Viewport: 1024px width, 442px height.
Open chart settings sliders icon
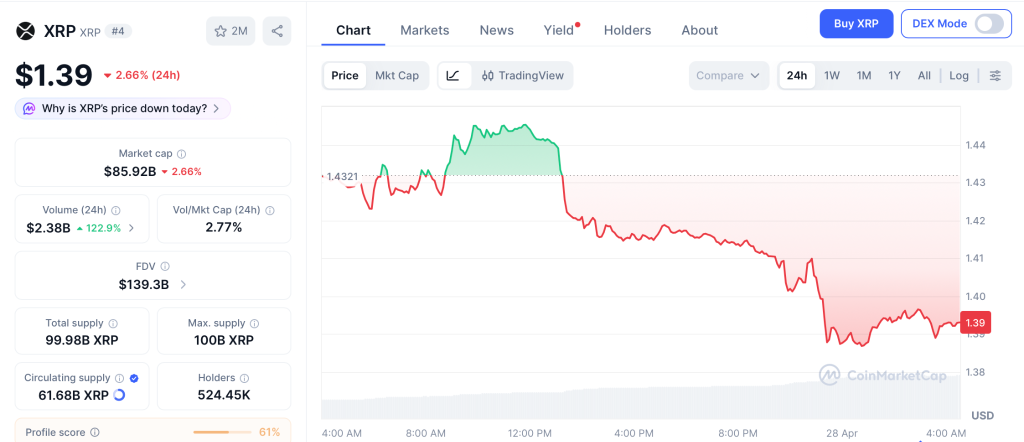coord(995,76)
